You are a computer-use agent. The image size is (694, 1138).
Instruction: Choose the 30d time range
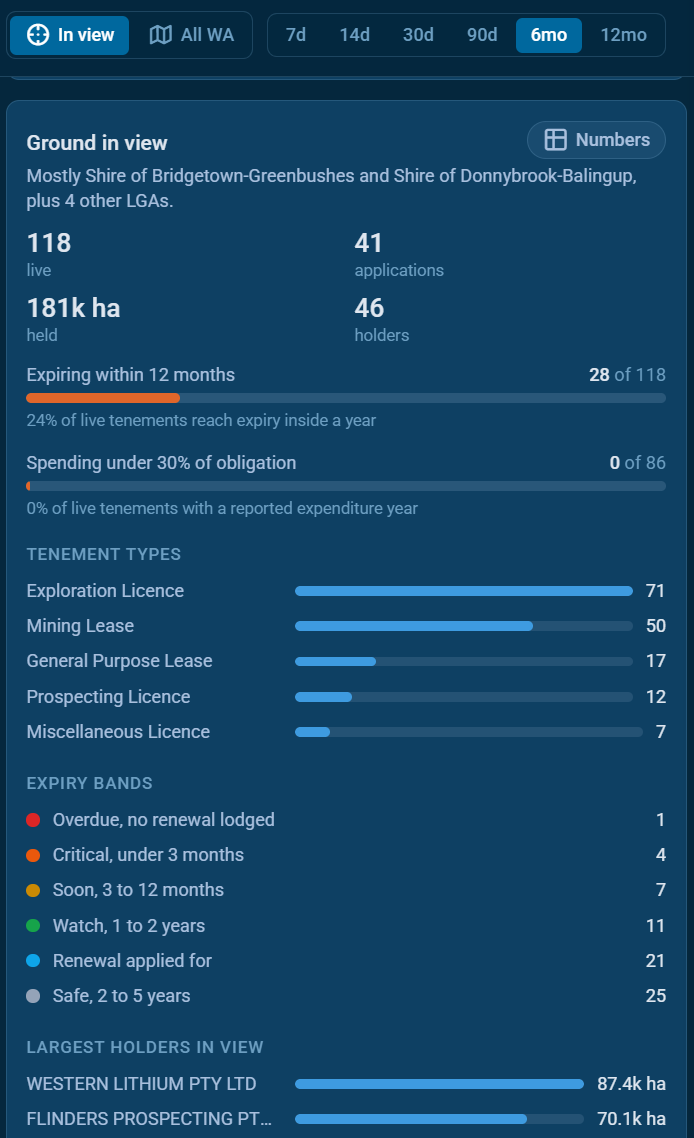tap(418, 35)
